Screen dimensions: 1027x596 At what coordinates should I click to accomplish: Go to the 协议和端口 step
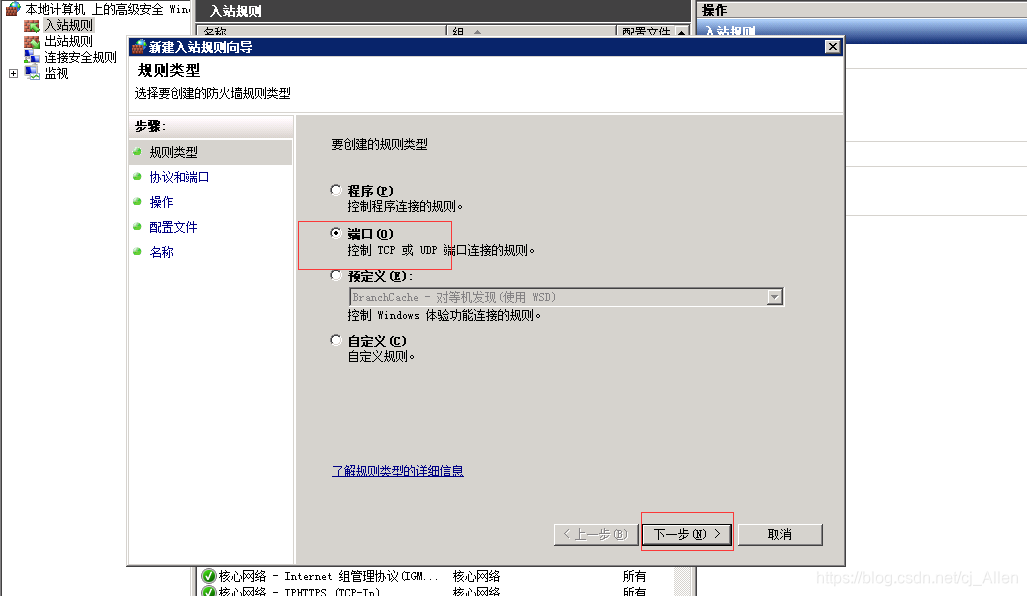coord(179,177)
